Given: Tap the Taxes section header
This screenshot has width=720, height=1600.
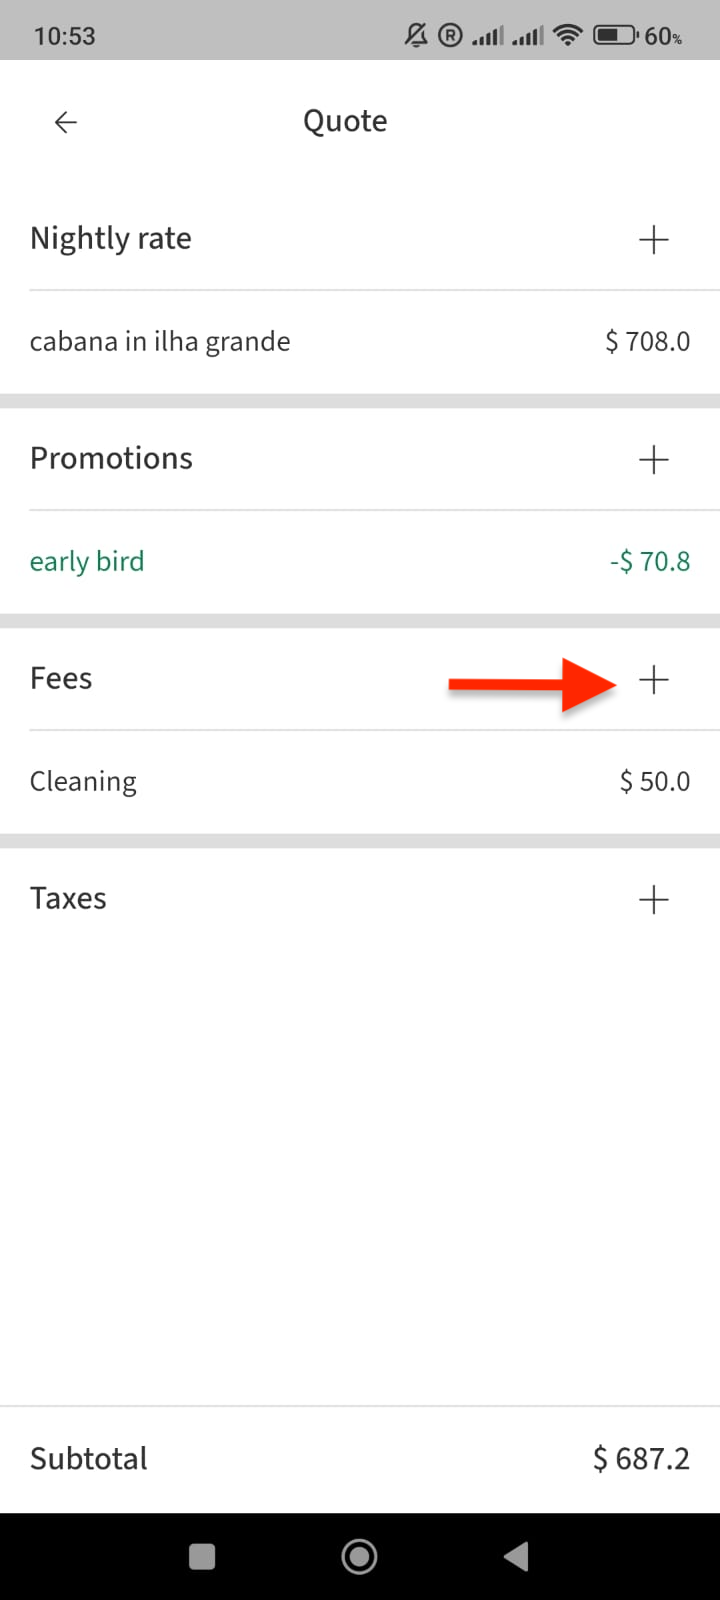Looking at the screenshot, I should coord(68,899).
